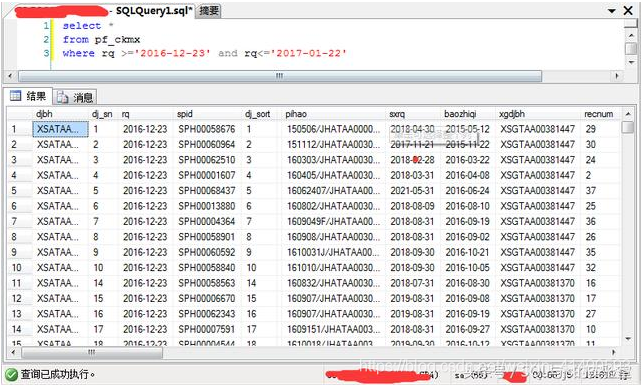This screenshot has height=385, width=641.
Task: Click the pihao column header
Action: [x=333, y=114]
